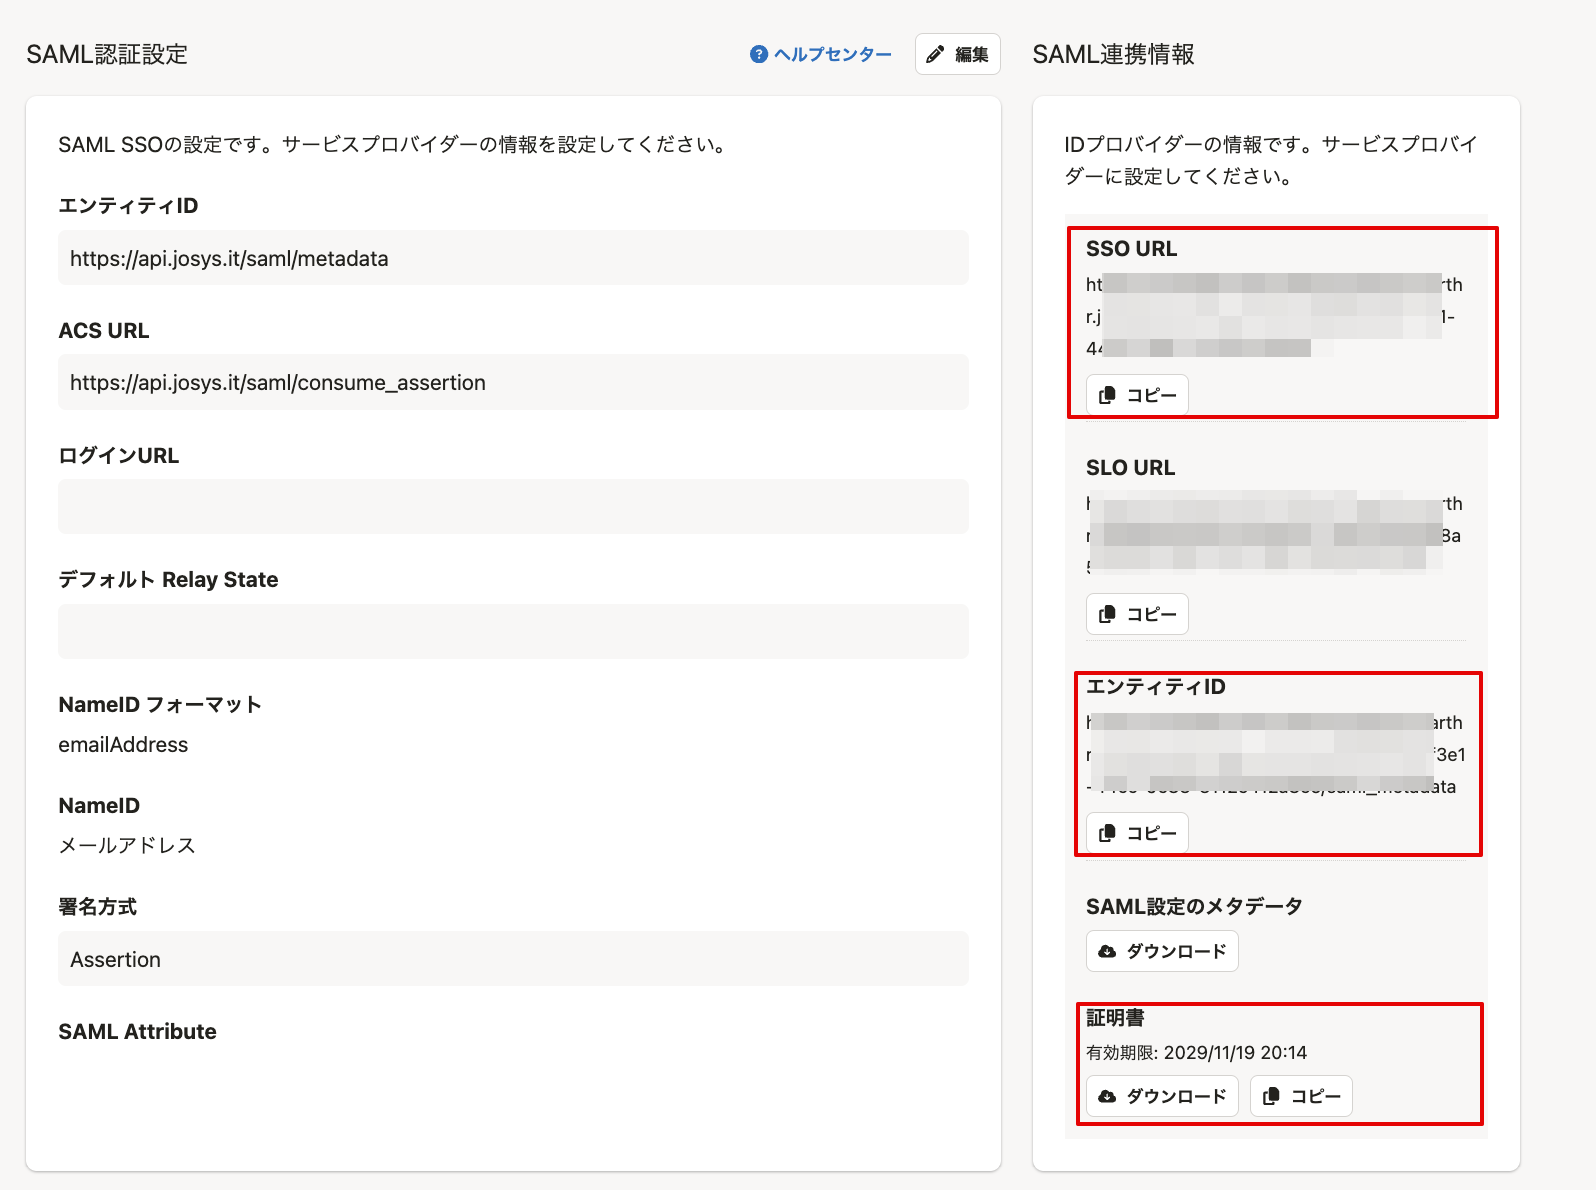Viewport: 1596px width, 1190px height.
Task: Open the ヘルプセンター help link
Action: pyautogui.click(x=821, y=54)
